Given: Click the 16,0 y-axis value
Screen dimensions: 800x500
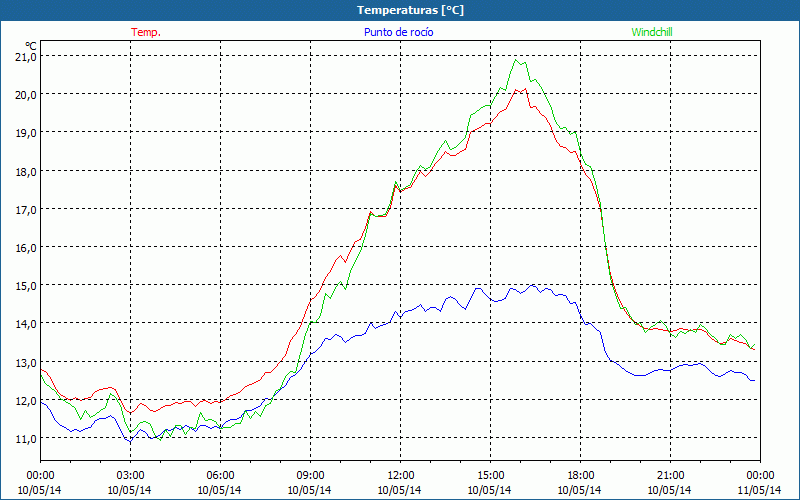Looking at the screenshot, I should coord(26,248).
